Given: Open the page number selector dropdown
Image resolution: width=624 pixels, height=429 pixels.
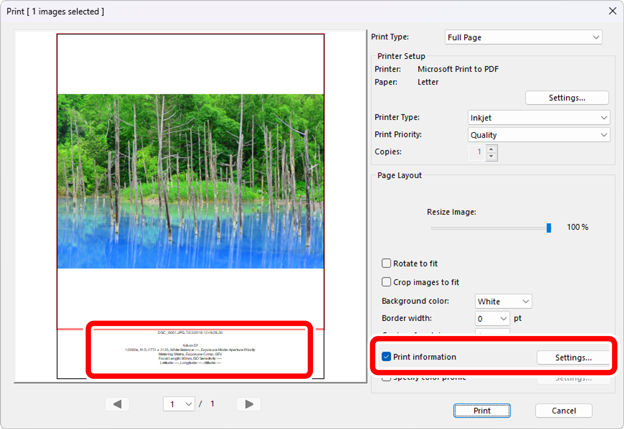Looking at the screenshot, I should click(181, 404).
